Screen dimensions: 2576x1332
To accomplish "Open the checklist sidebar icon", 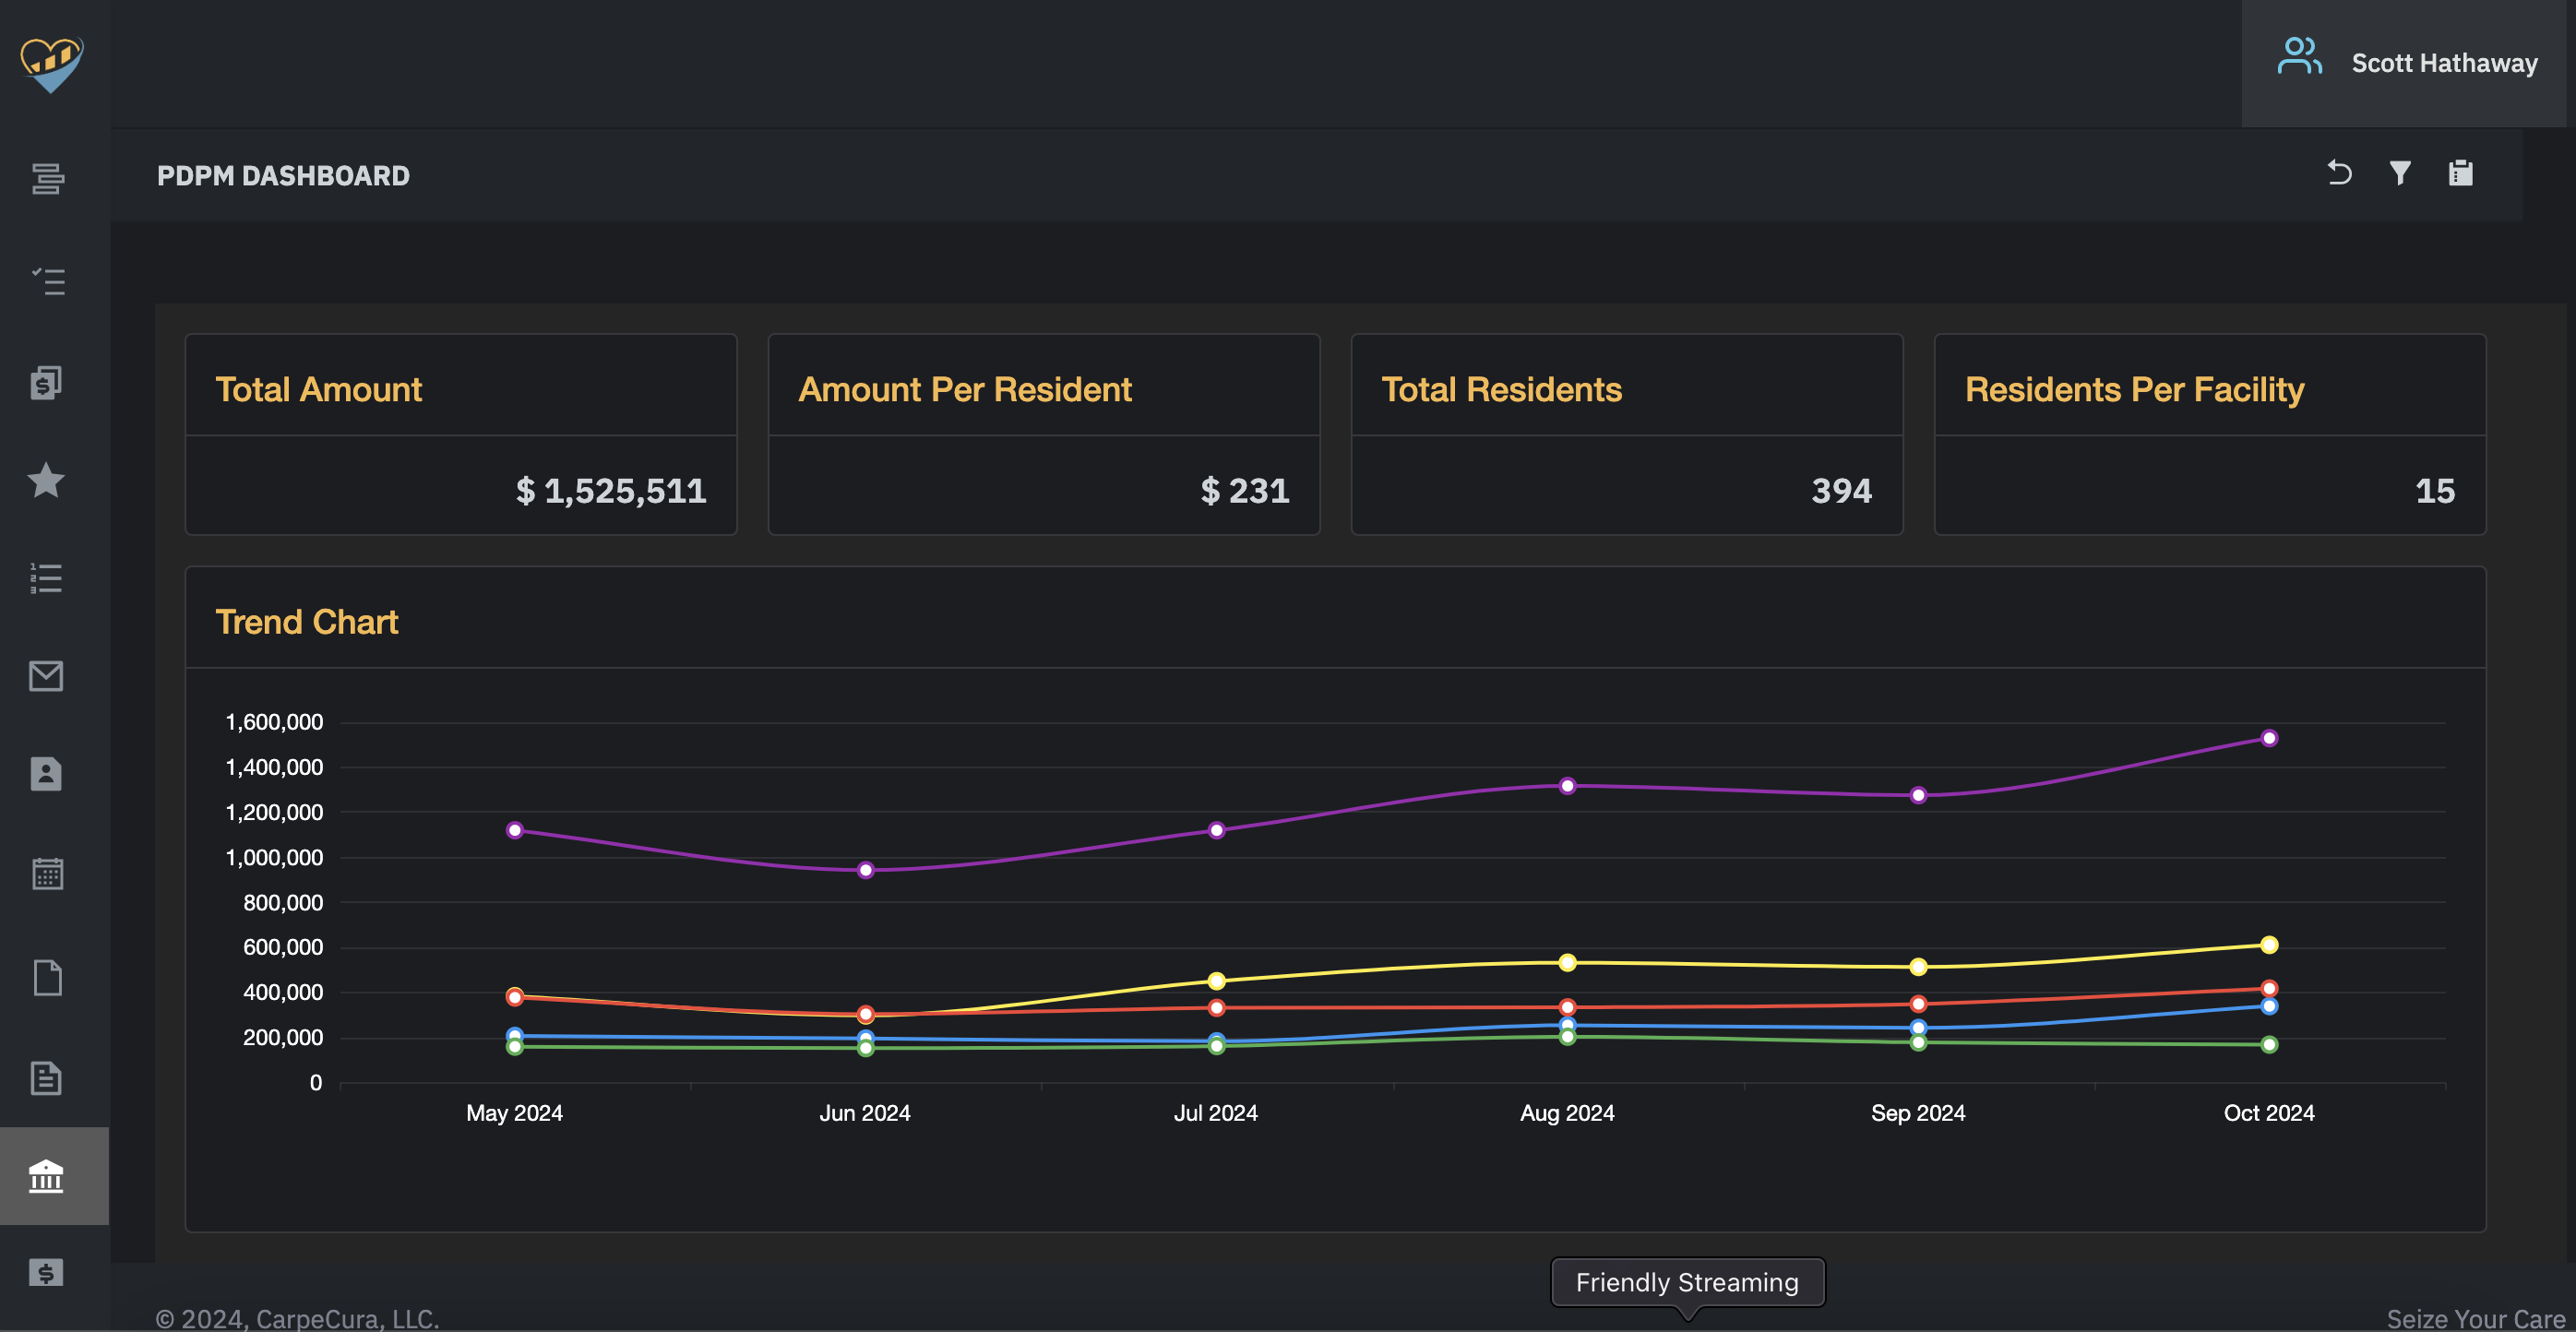I will click(x=47, y=281).
